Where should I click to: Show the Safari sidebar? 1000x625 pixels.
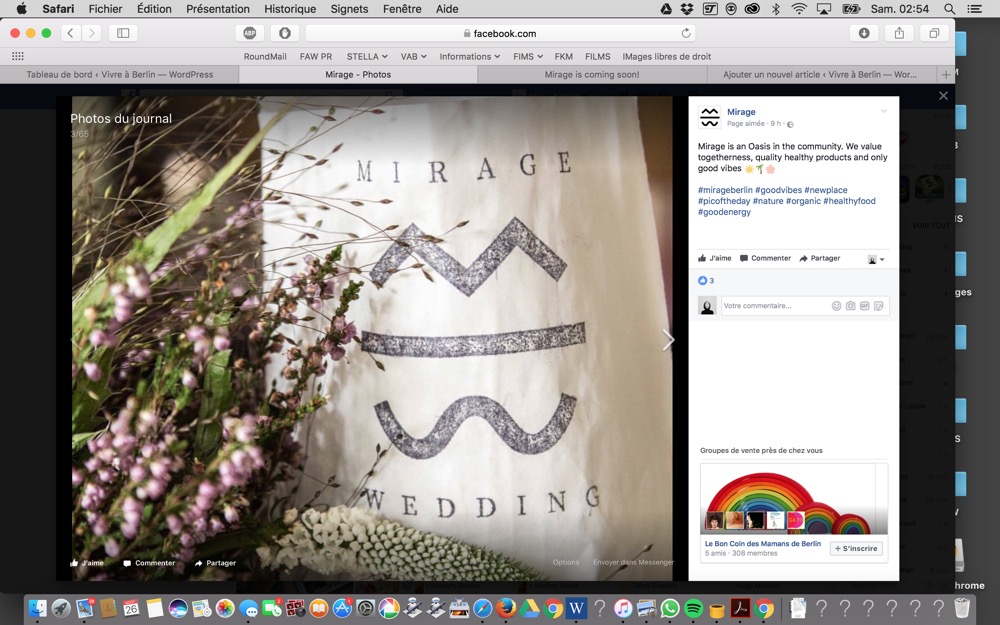(123, 33)
